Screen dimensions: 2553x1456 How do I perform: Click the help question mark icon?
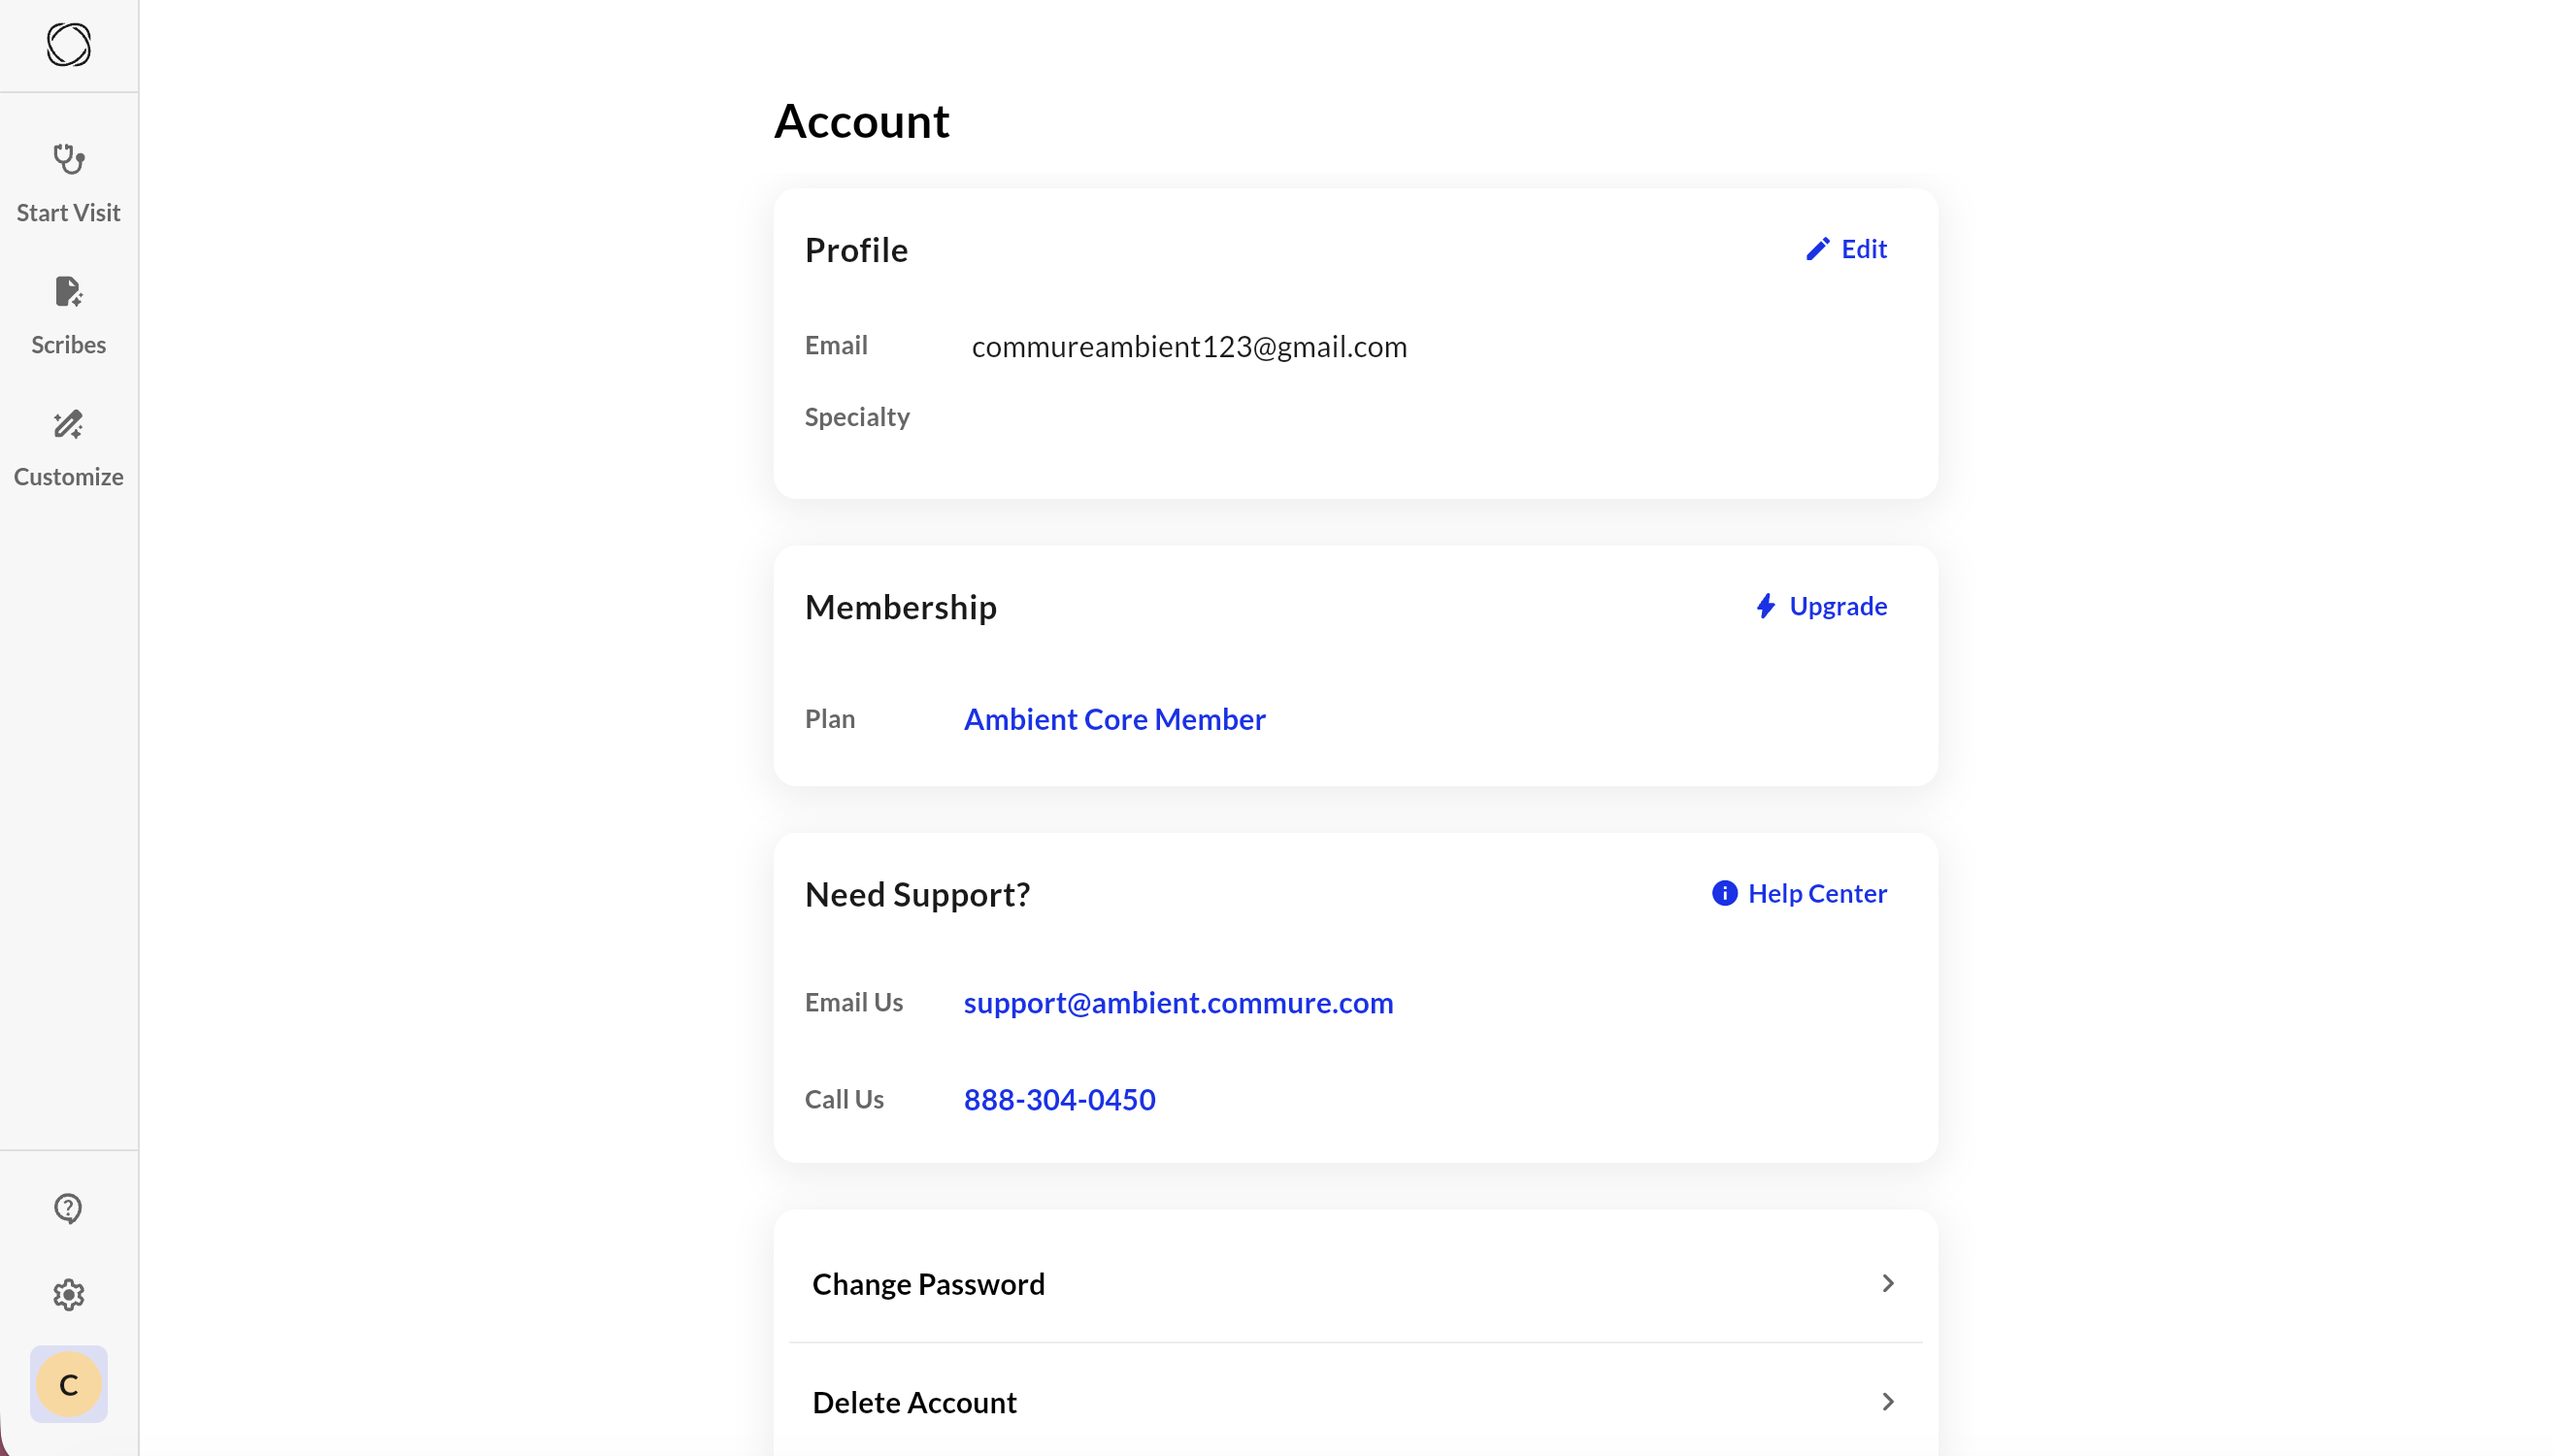coord(68,1208)
